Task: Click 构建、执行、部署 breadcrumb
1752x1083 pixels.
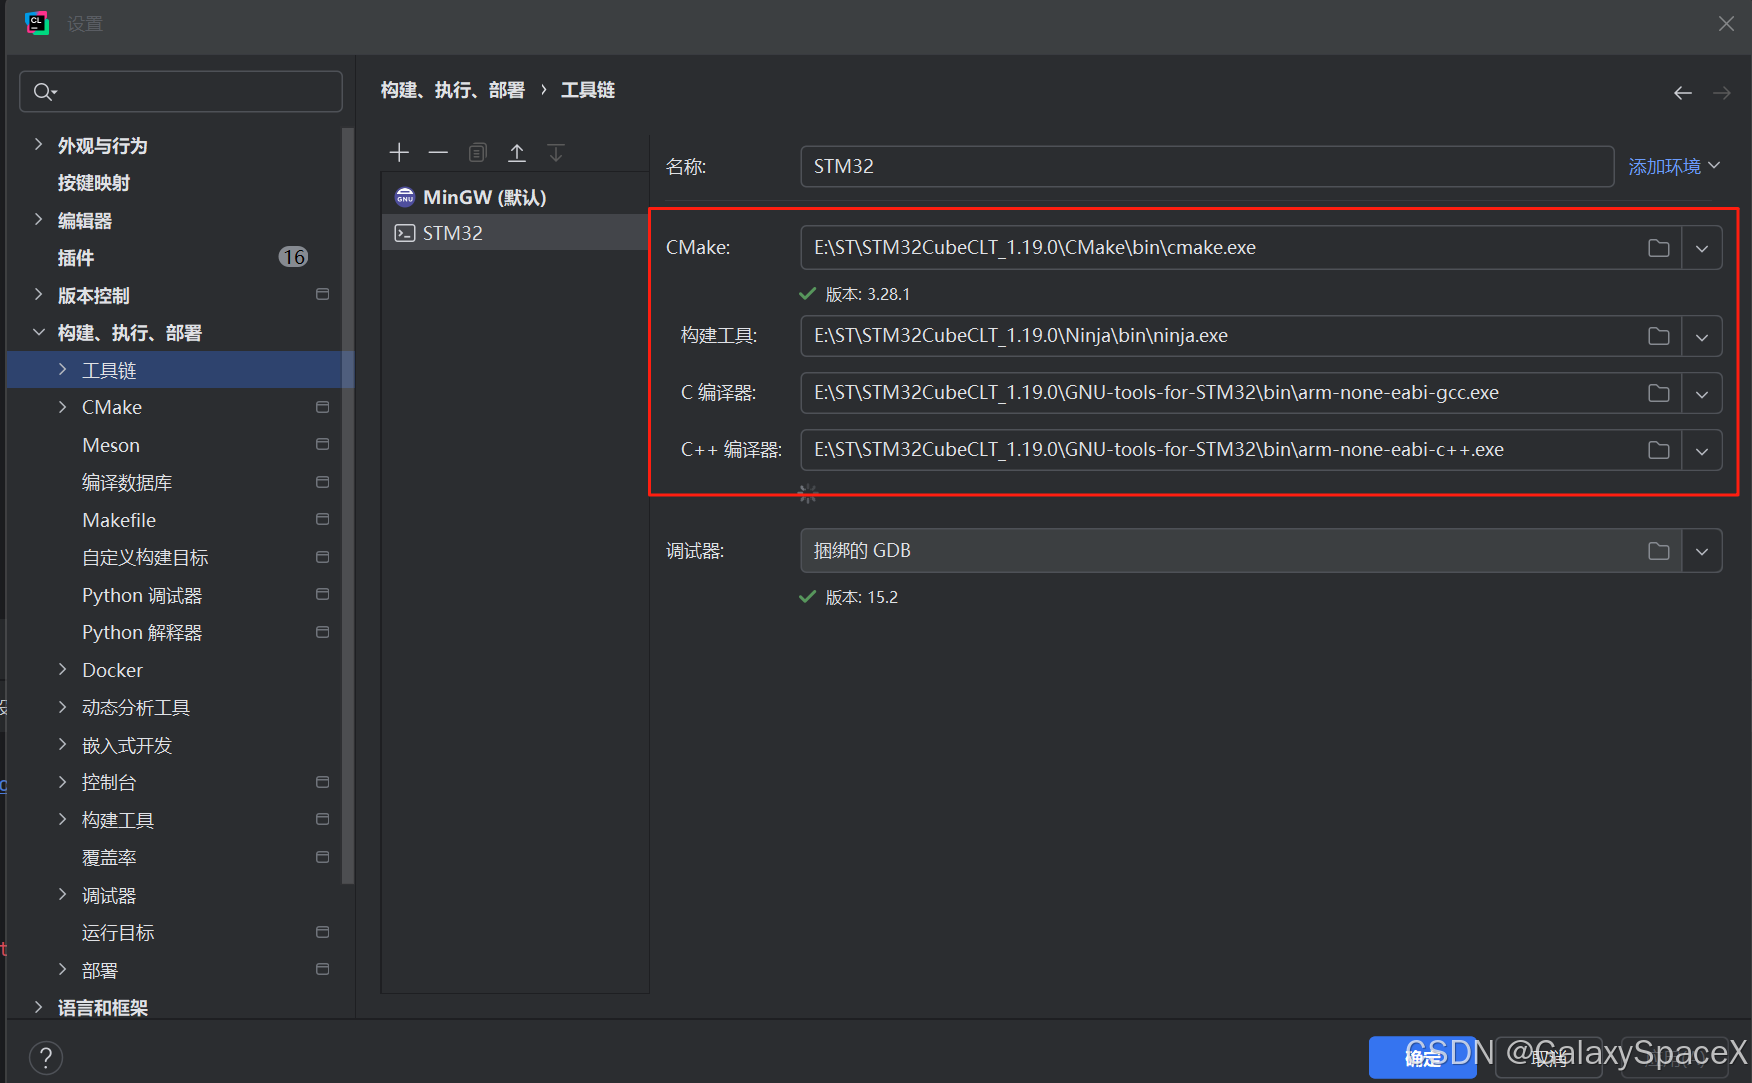Action: (x=453, y=90)
